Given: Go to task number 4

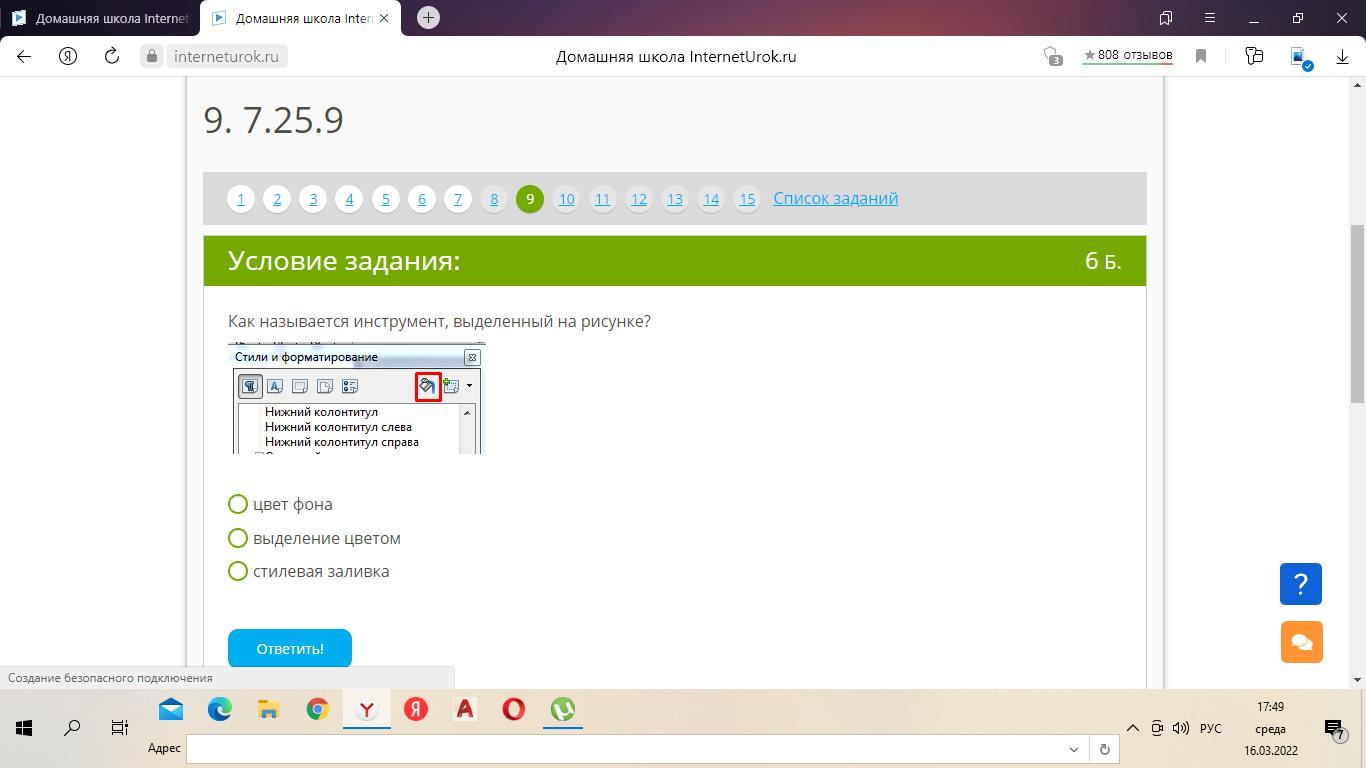Looking at the screenshot, I should click(349, 199).
